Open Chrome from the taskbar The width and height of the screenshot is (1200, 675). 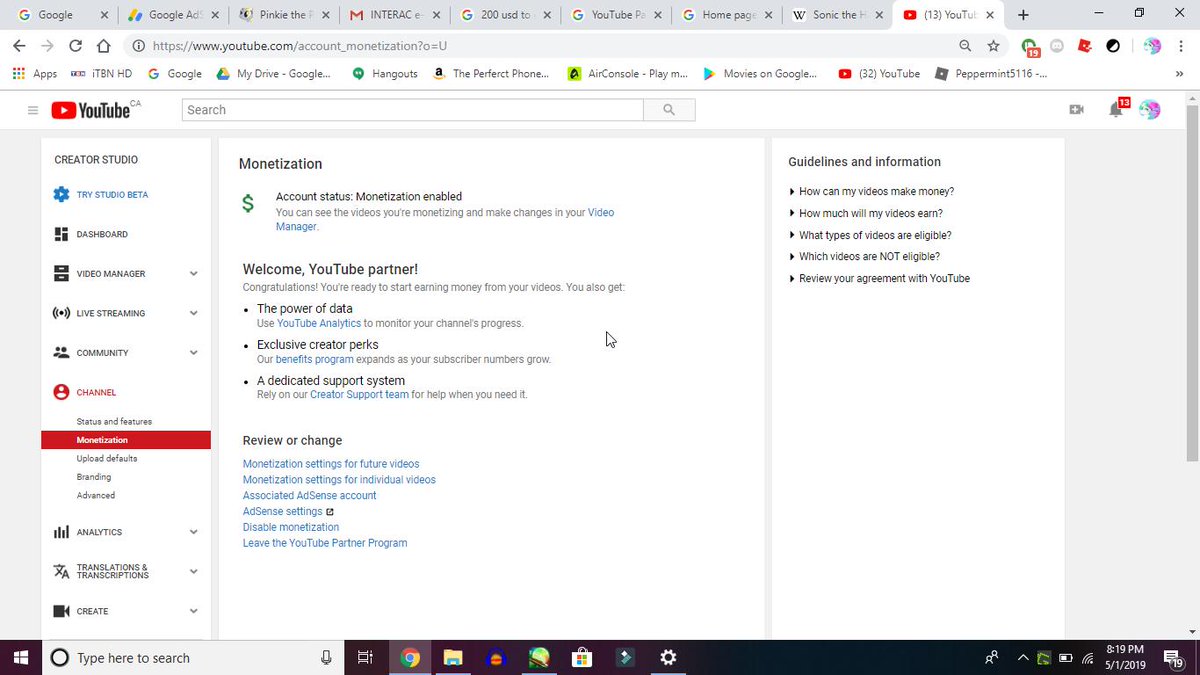pyautogui.click(x=409, y=657)
